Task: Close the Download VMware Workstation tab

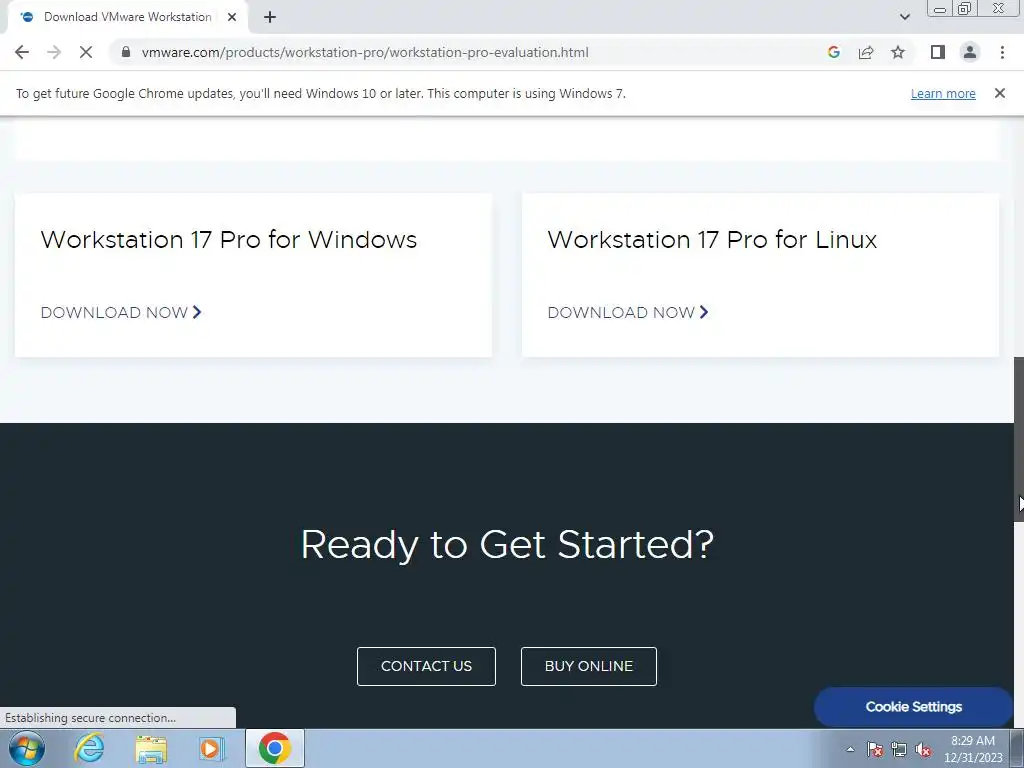Action: click(x=232, y=17)
